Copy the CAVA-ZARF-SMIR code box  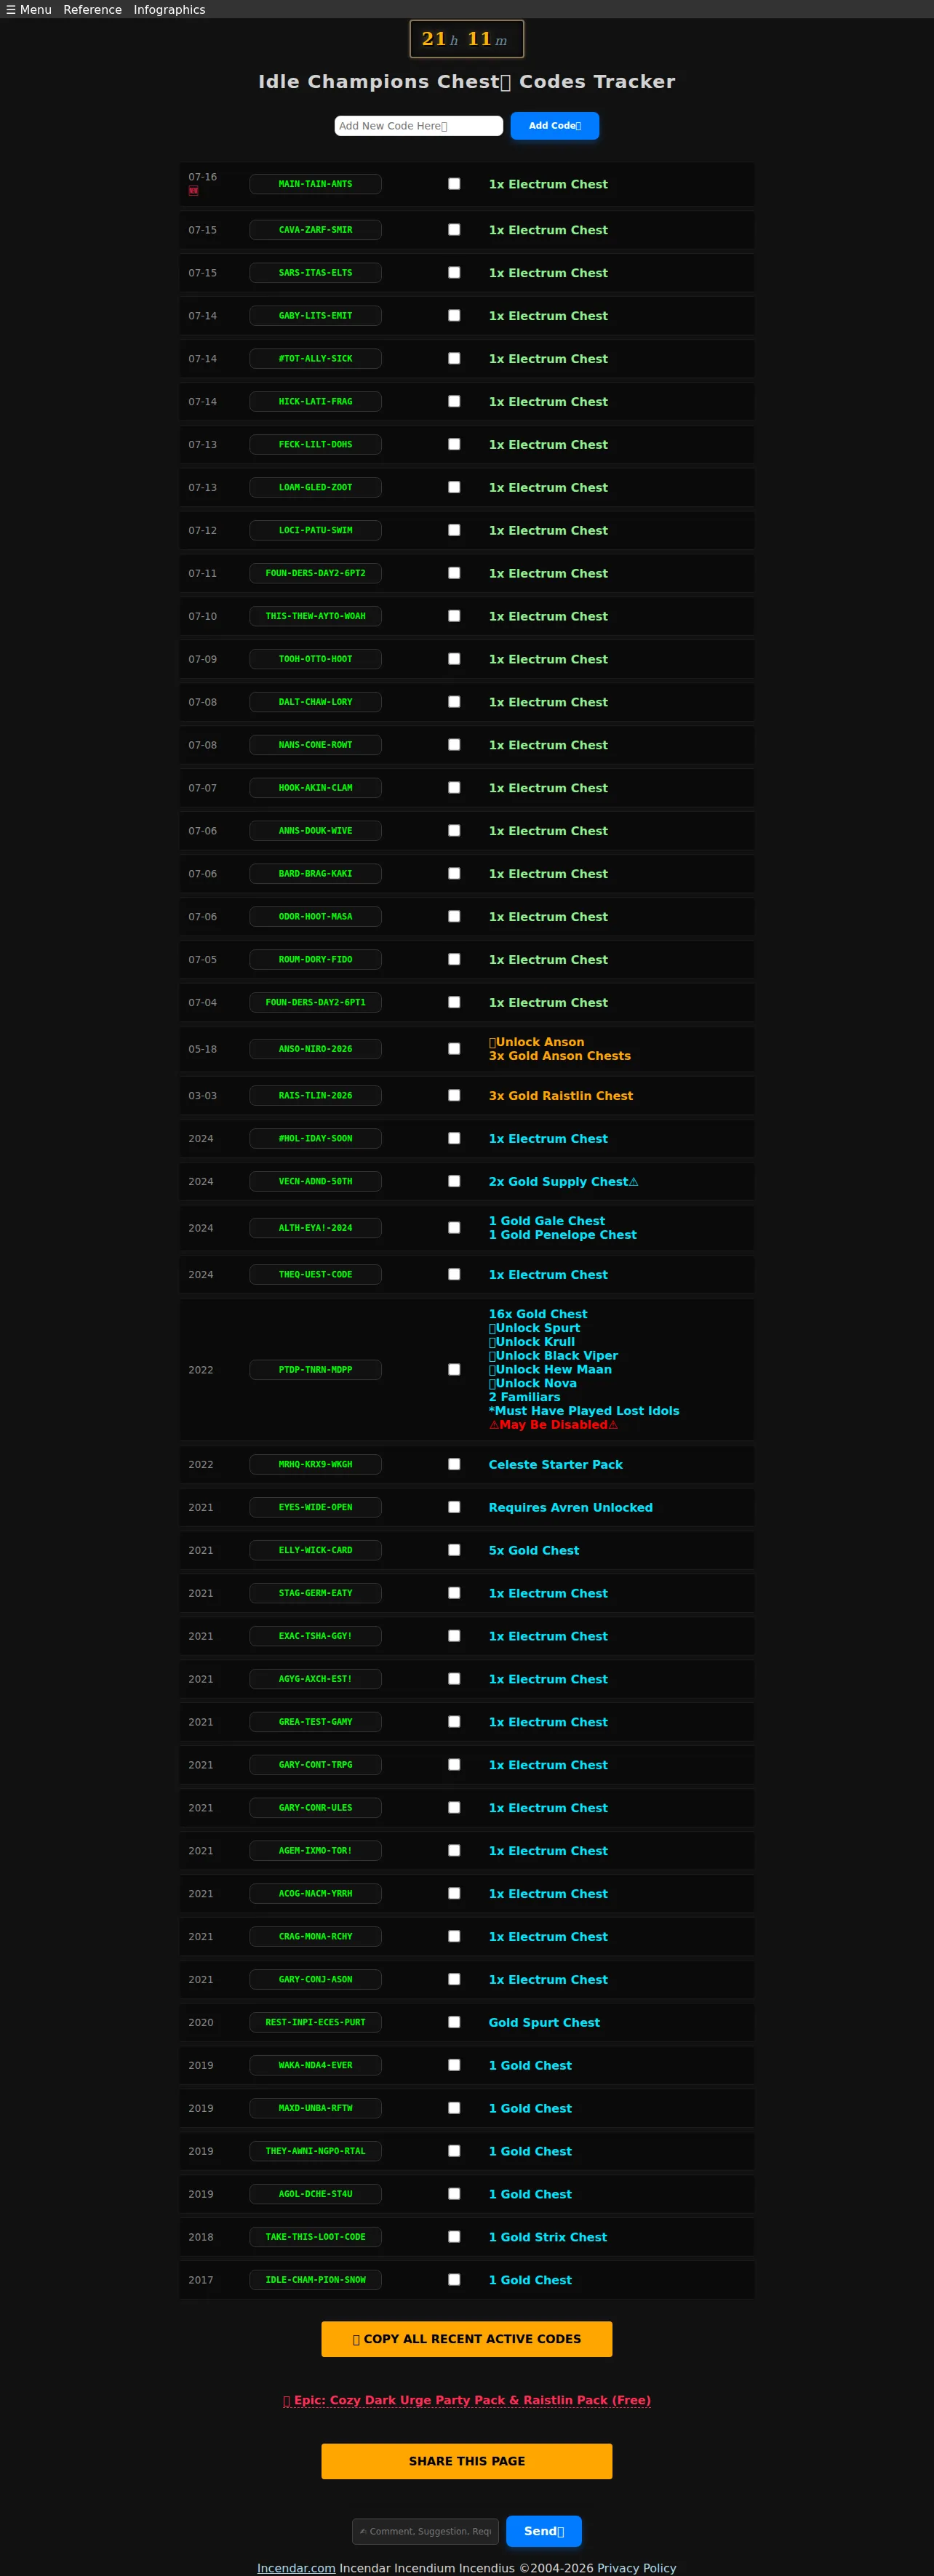pos(315,230)
